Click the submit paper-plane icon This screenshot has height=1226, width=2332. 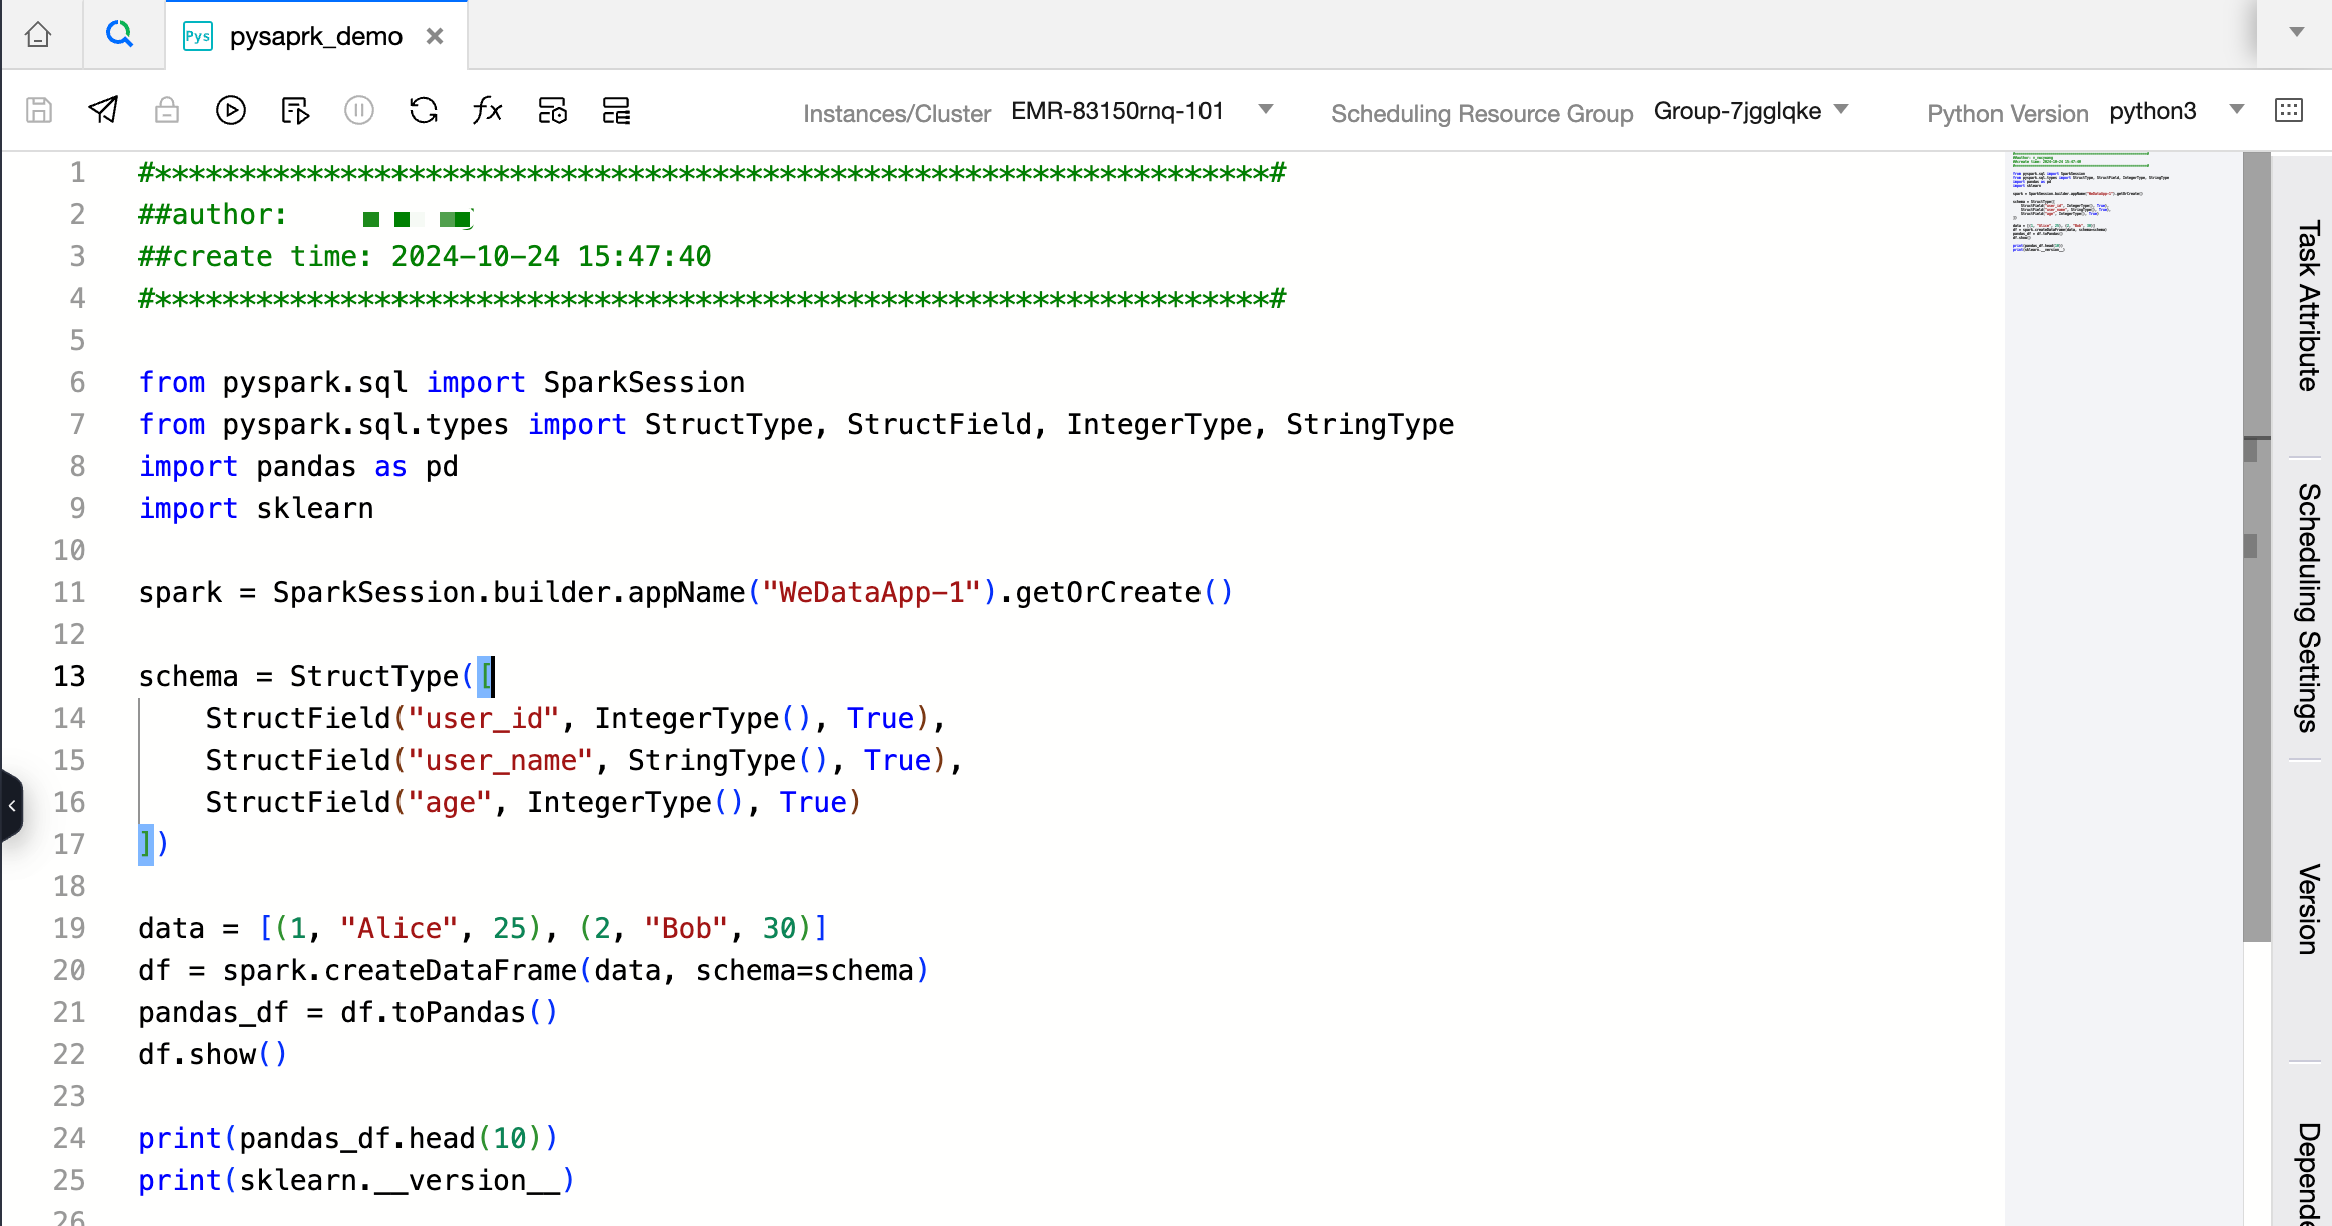103,110
